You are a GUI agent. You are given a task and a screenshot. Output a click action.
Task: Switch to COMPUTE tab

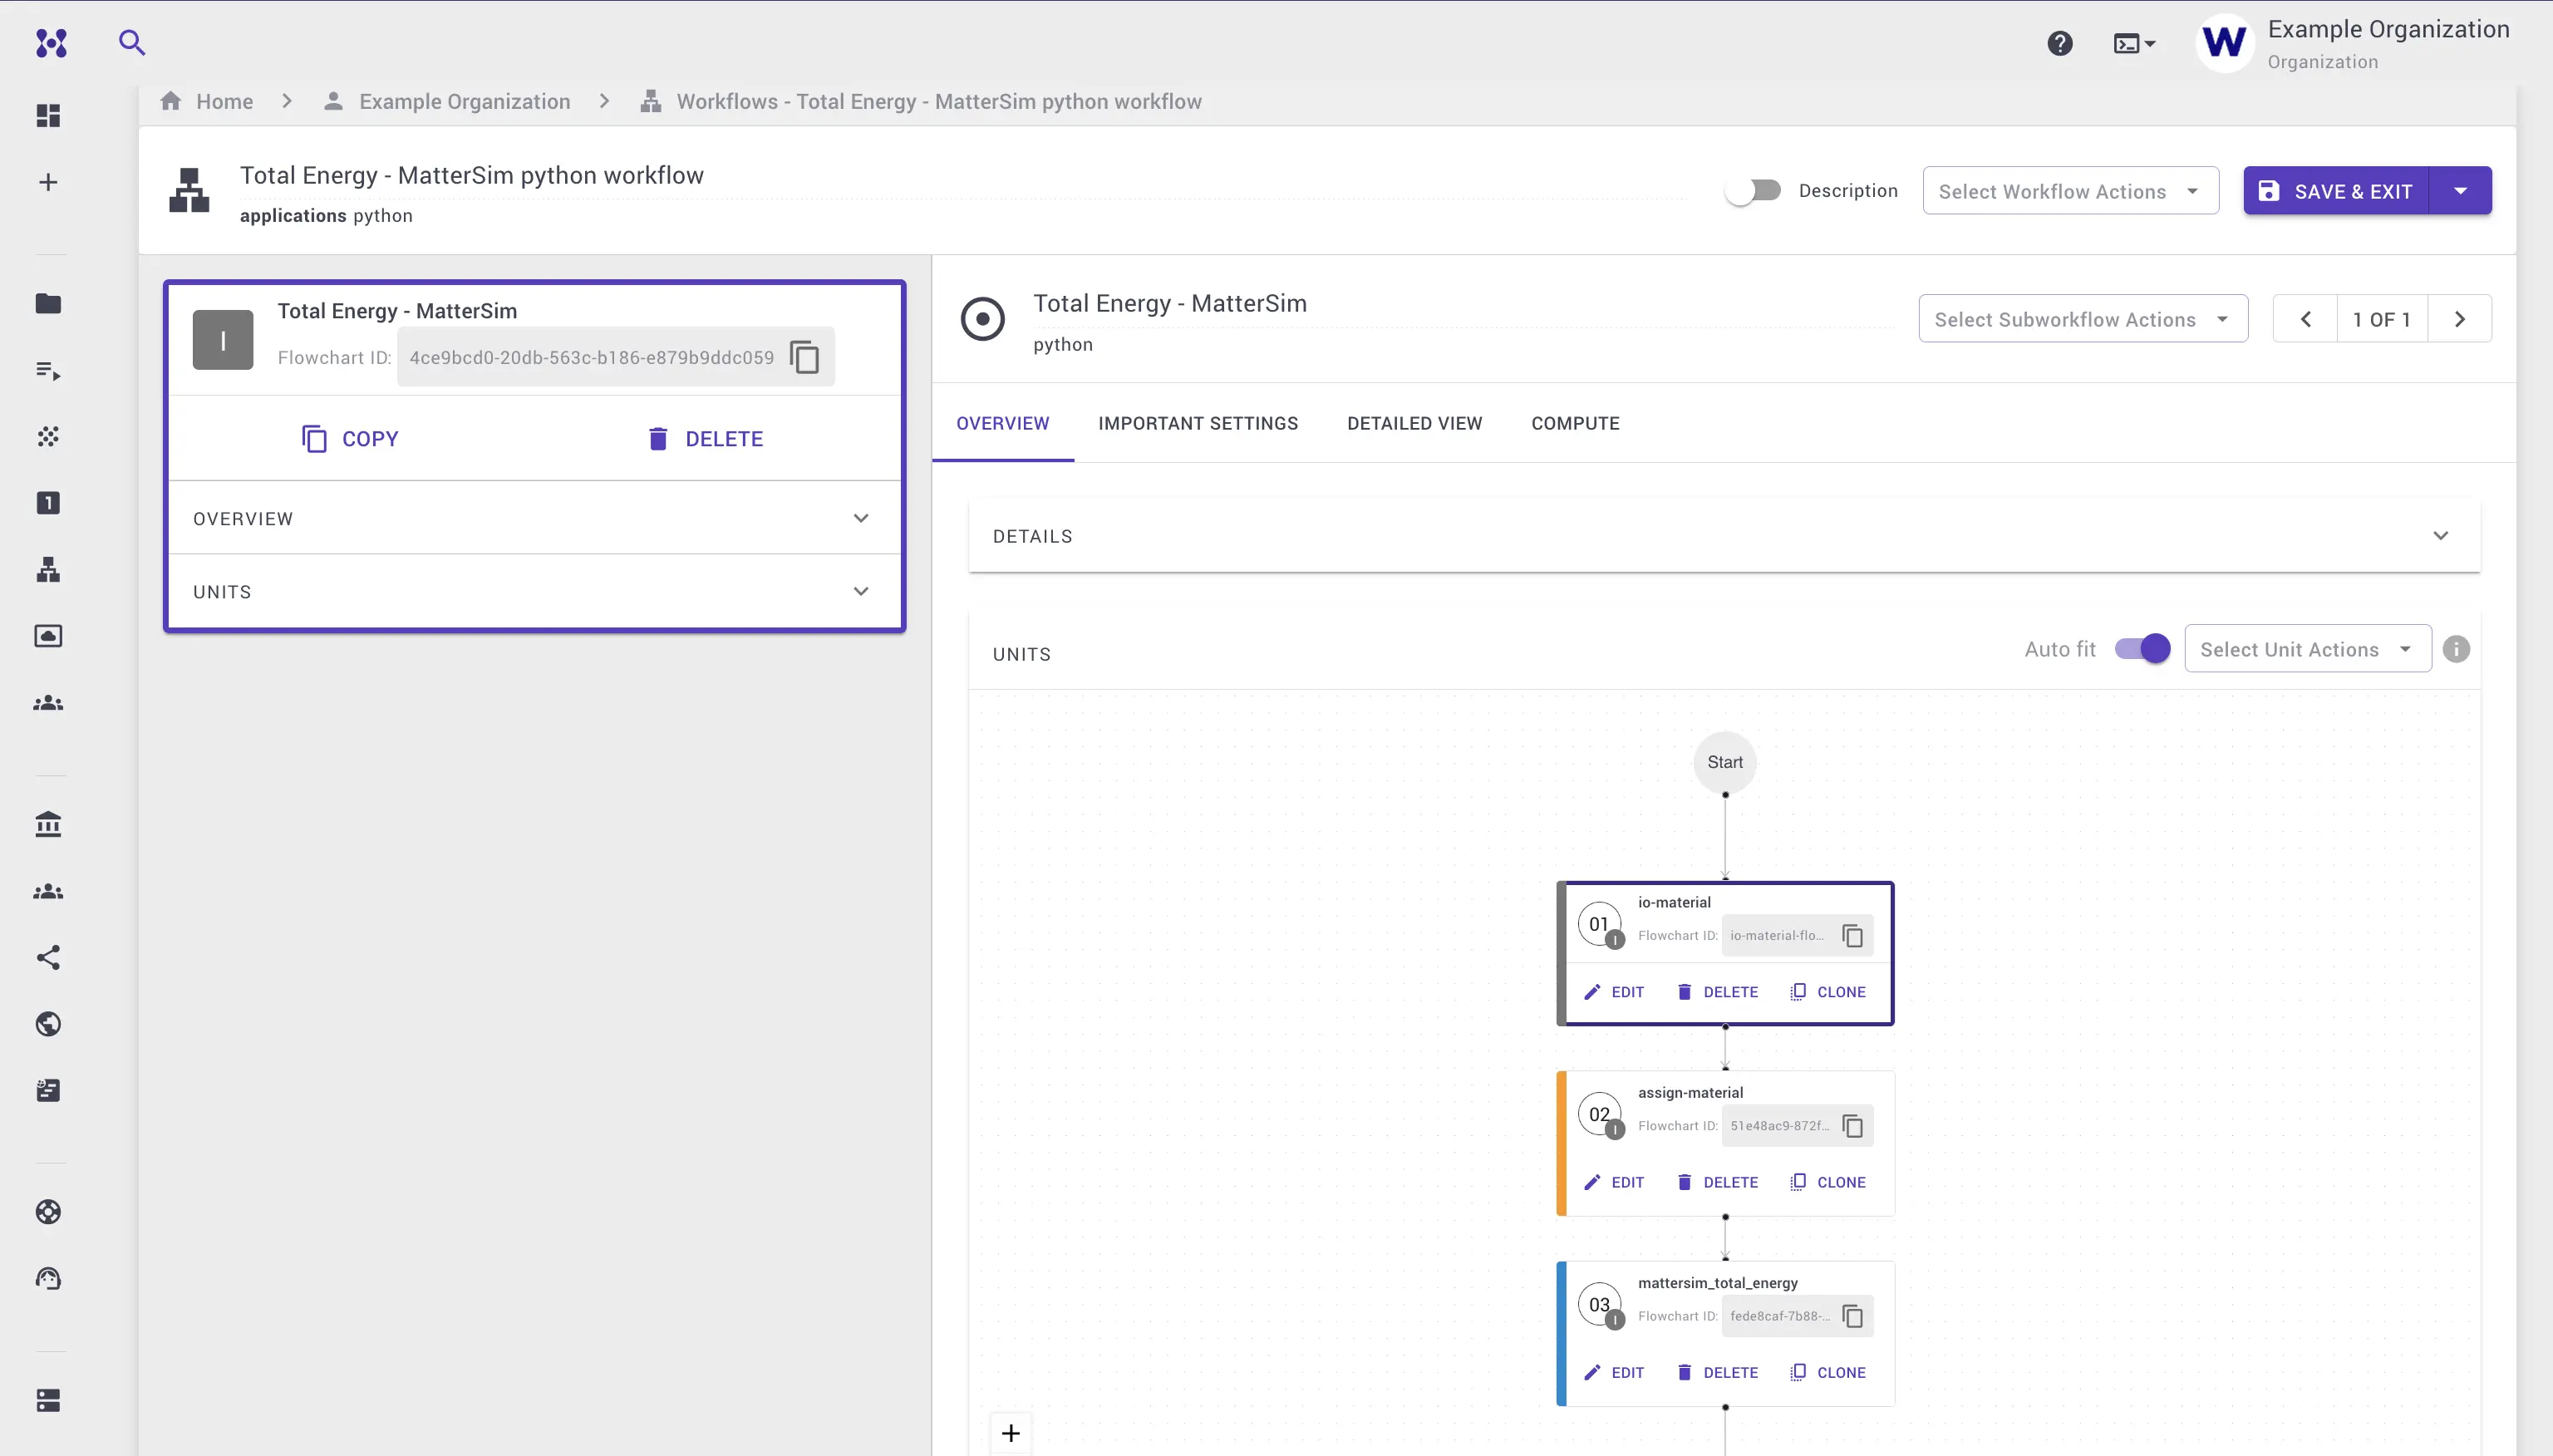1575,424
